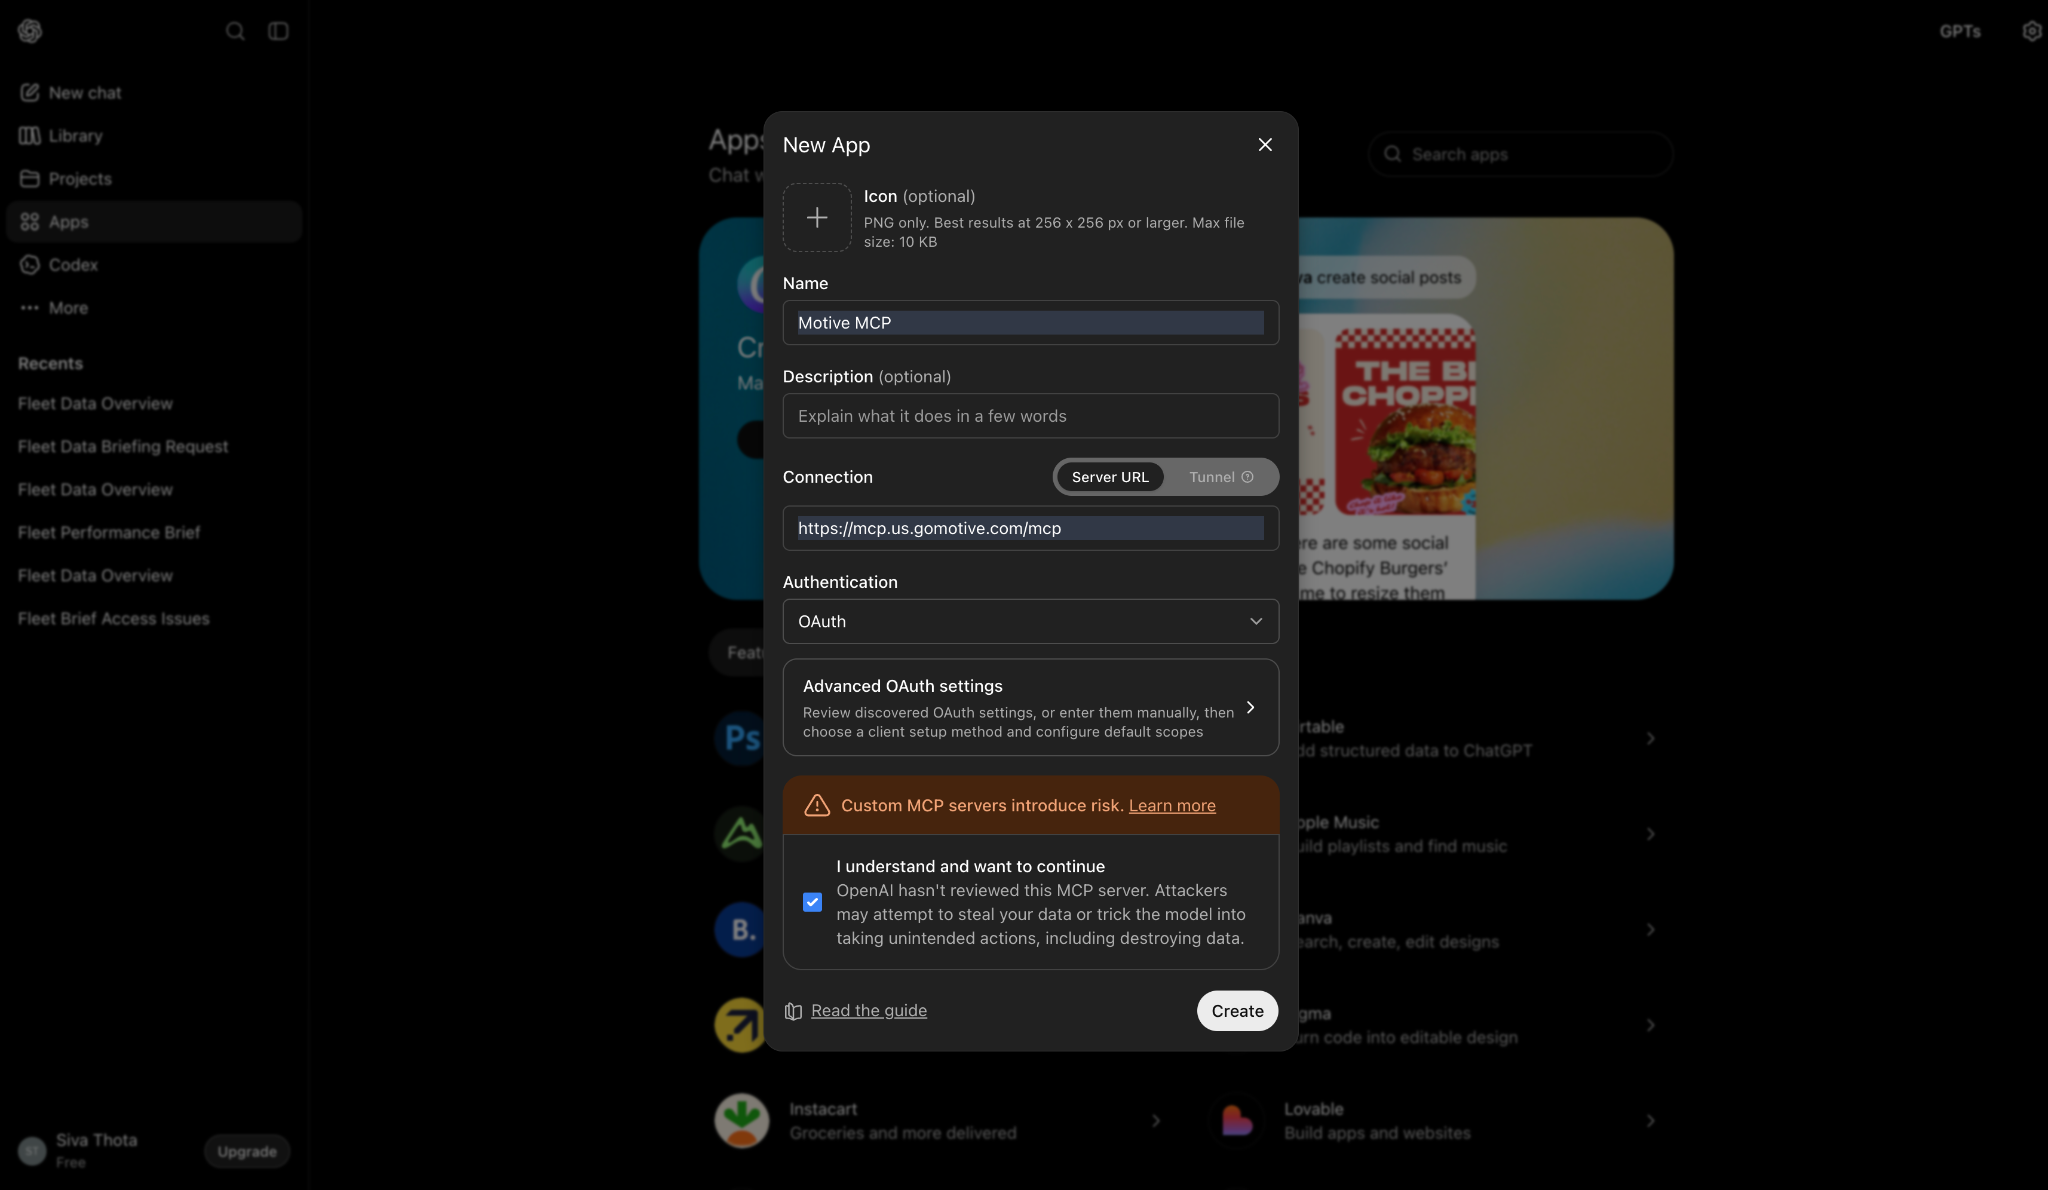Click the Booking.com B. app icon
The width and height of the screenshot is (2048, 1190).
[739, 930]
